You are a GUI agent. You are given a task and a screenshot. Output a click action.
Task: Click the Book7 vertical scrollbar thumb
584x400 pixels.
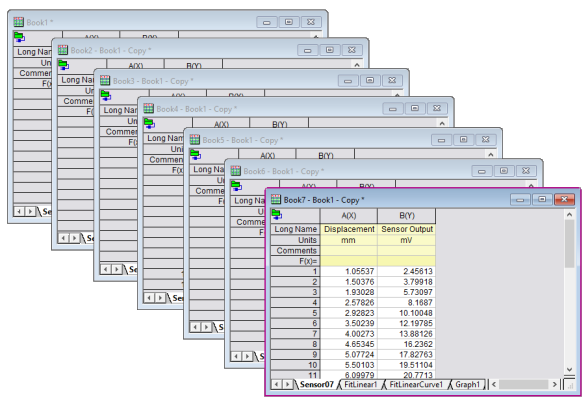(569, 244)
